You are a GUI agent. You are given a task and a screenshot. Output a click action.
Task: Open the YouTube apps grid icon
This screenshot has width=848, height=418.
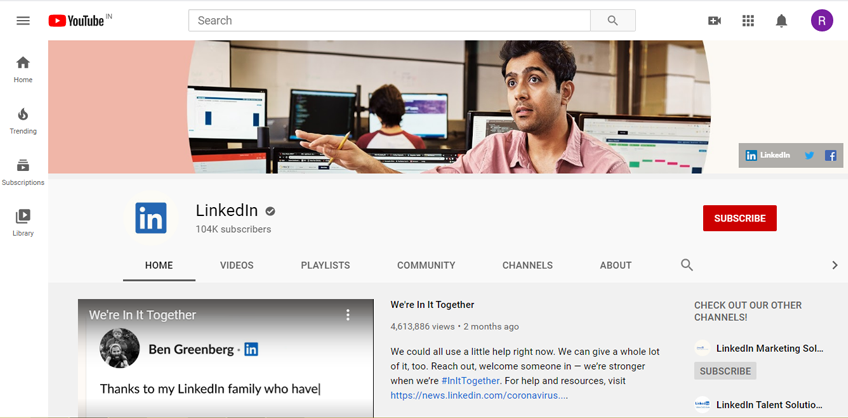[x=748, y=21]
